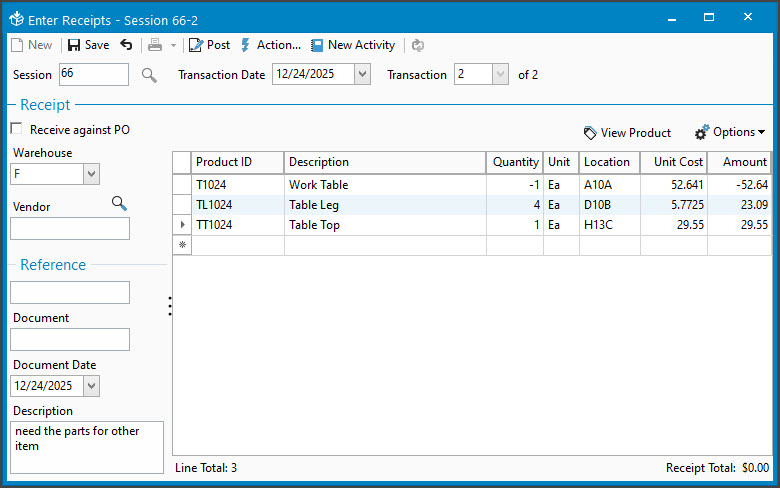
Task: Click the printer icon in toolbar
Action: [155, 45]
